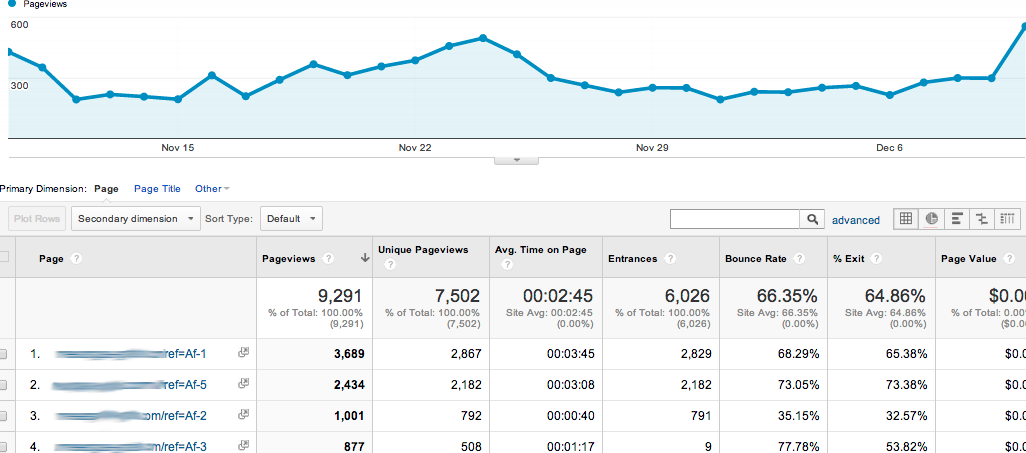Open help for % Exit column
This screenshot has height=453, width=1026.
tap(876, 259)
